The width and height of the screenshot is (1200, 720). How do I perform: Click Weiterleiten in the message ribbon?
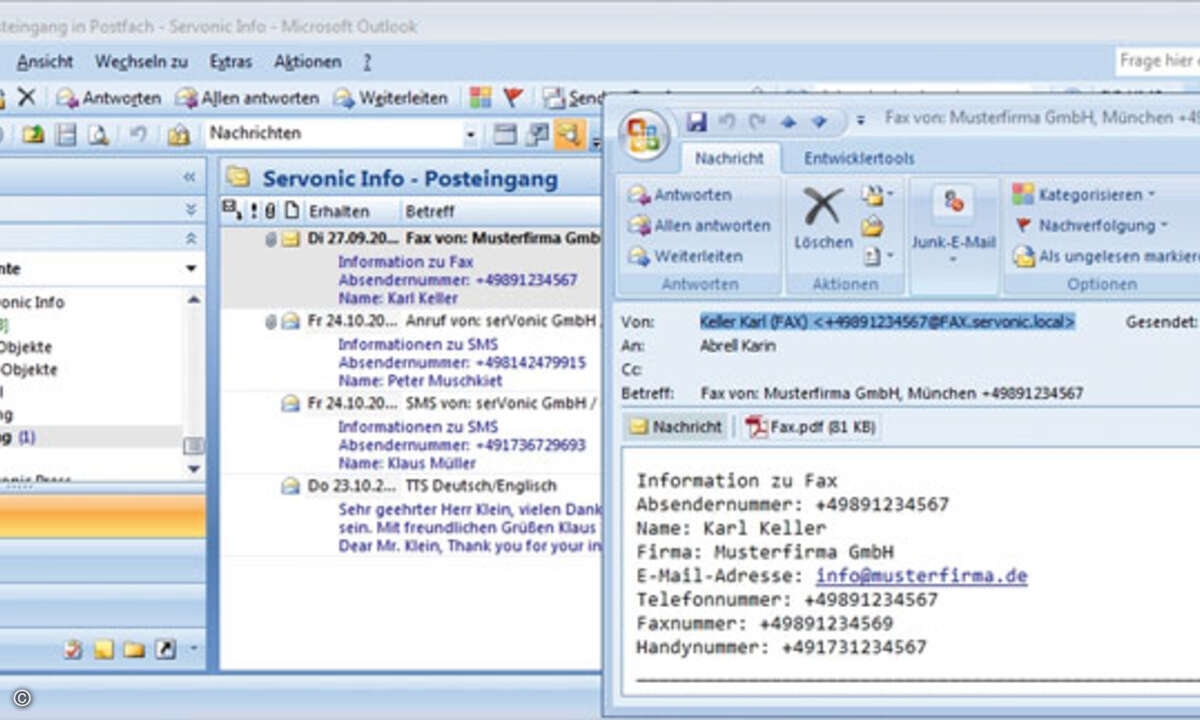[x=685, y=256]
